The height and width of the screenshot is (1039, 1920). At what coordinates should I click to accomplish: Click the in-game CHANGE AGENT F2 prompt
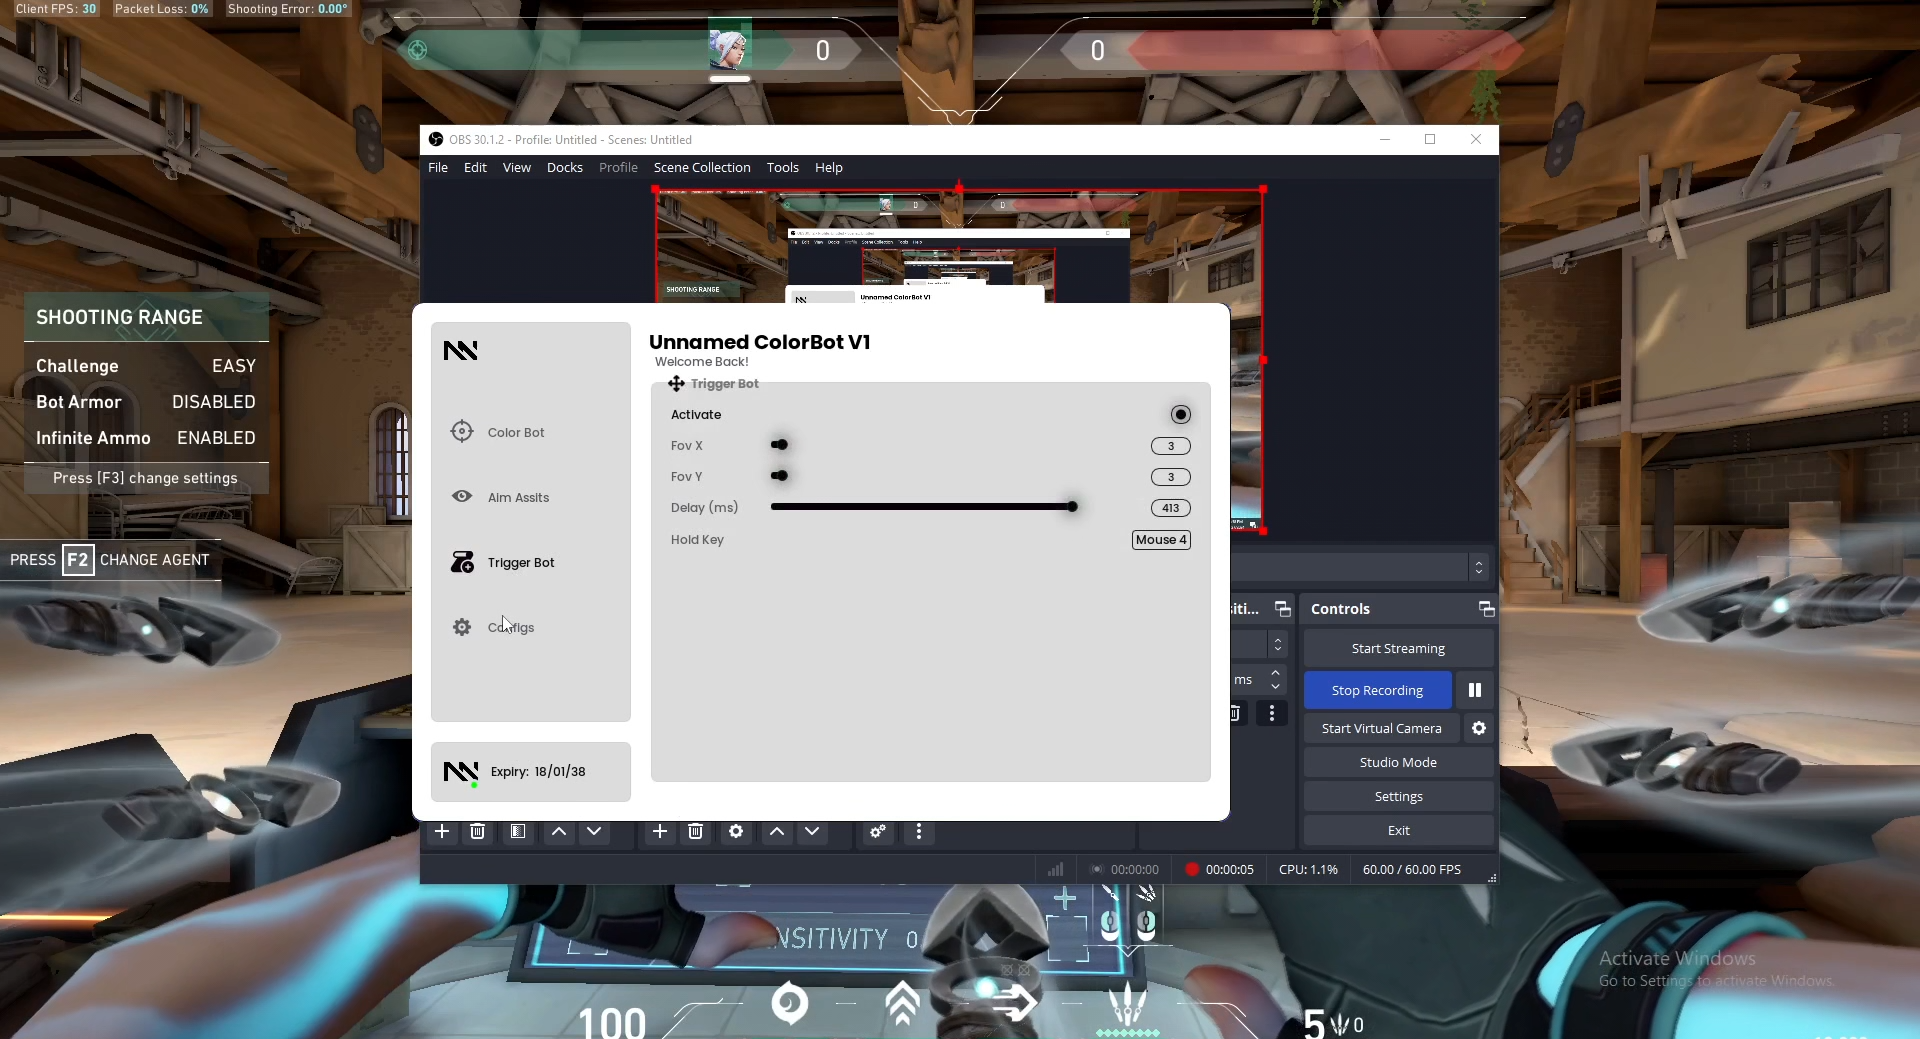pos(110,559)
